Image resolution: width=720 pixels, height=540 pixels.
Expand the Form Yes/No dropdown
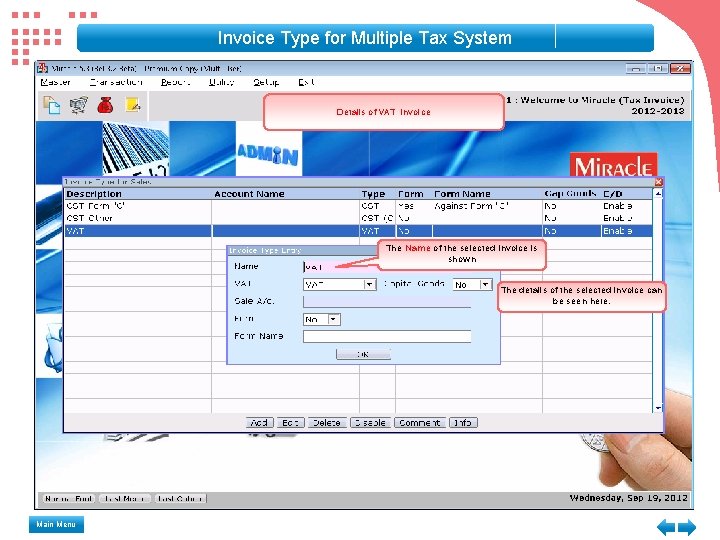coord(334,320)
